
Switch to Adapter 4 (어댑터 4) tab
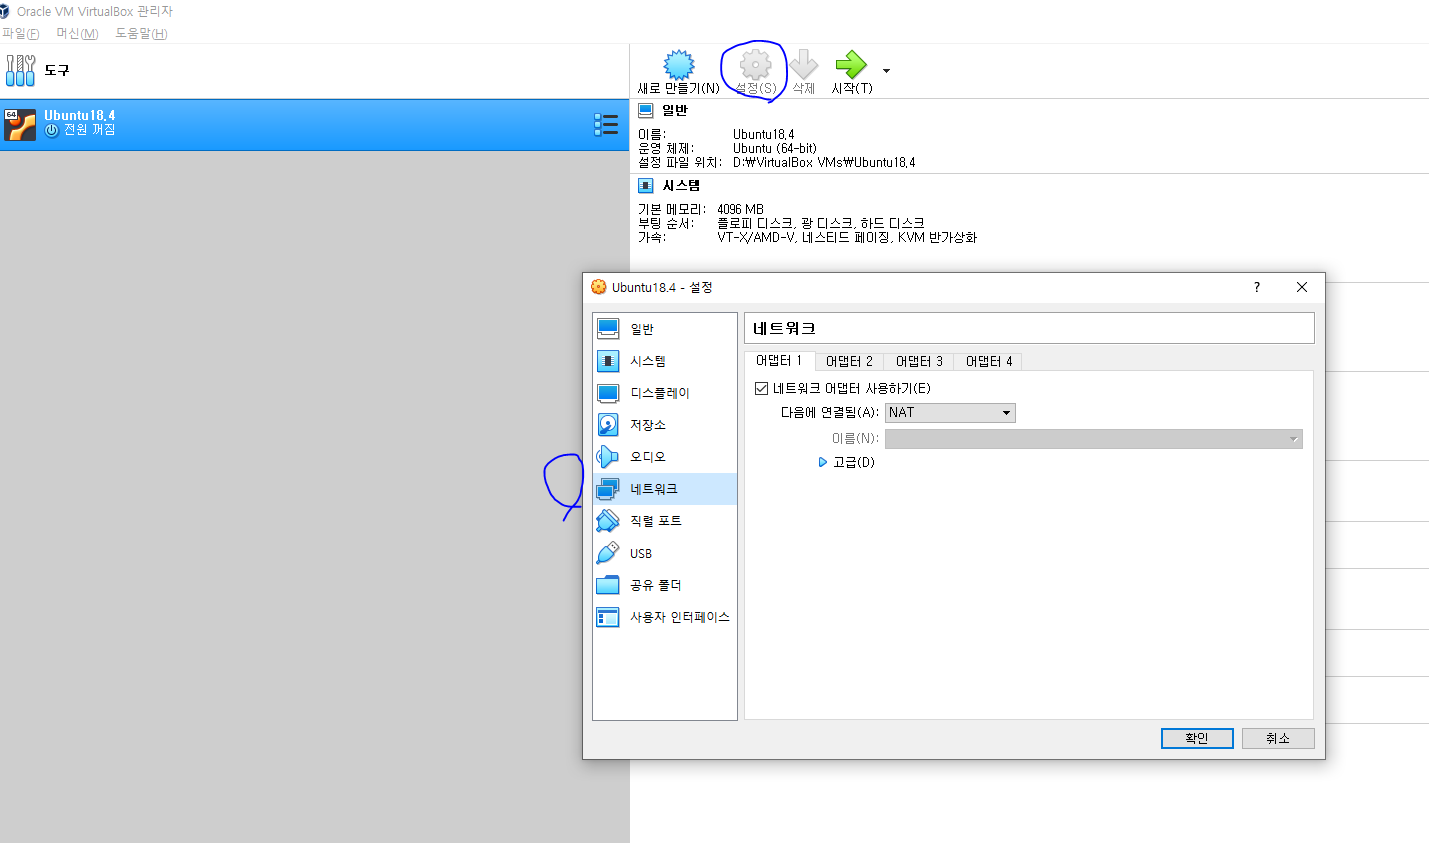(989, 361)
